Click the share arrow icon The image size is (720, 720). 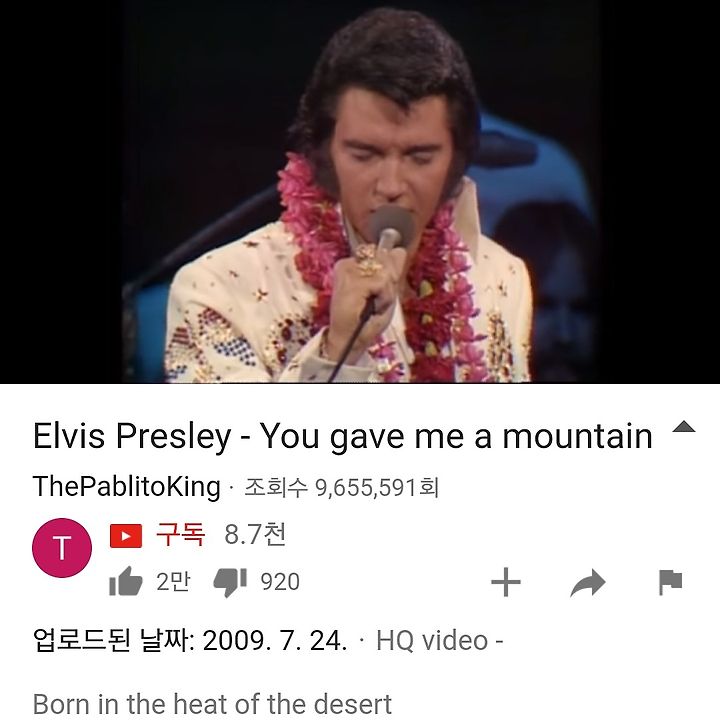pos(588,583)
